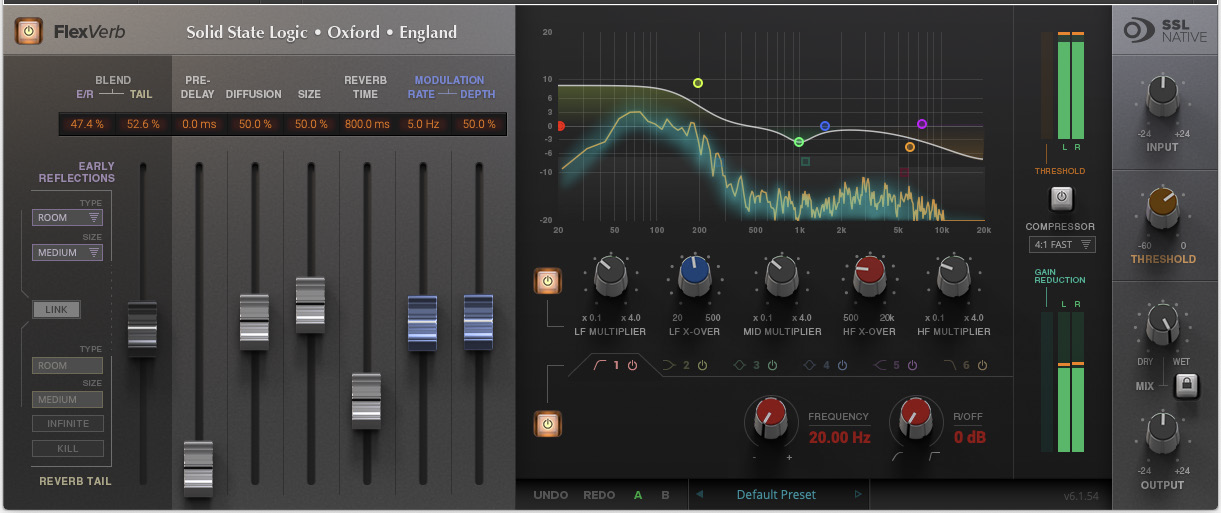
Task: Toggle the EQ section power button
Action: [547, 424]
